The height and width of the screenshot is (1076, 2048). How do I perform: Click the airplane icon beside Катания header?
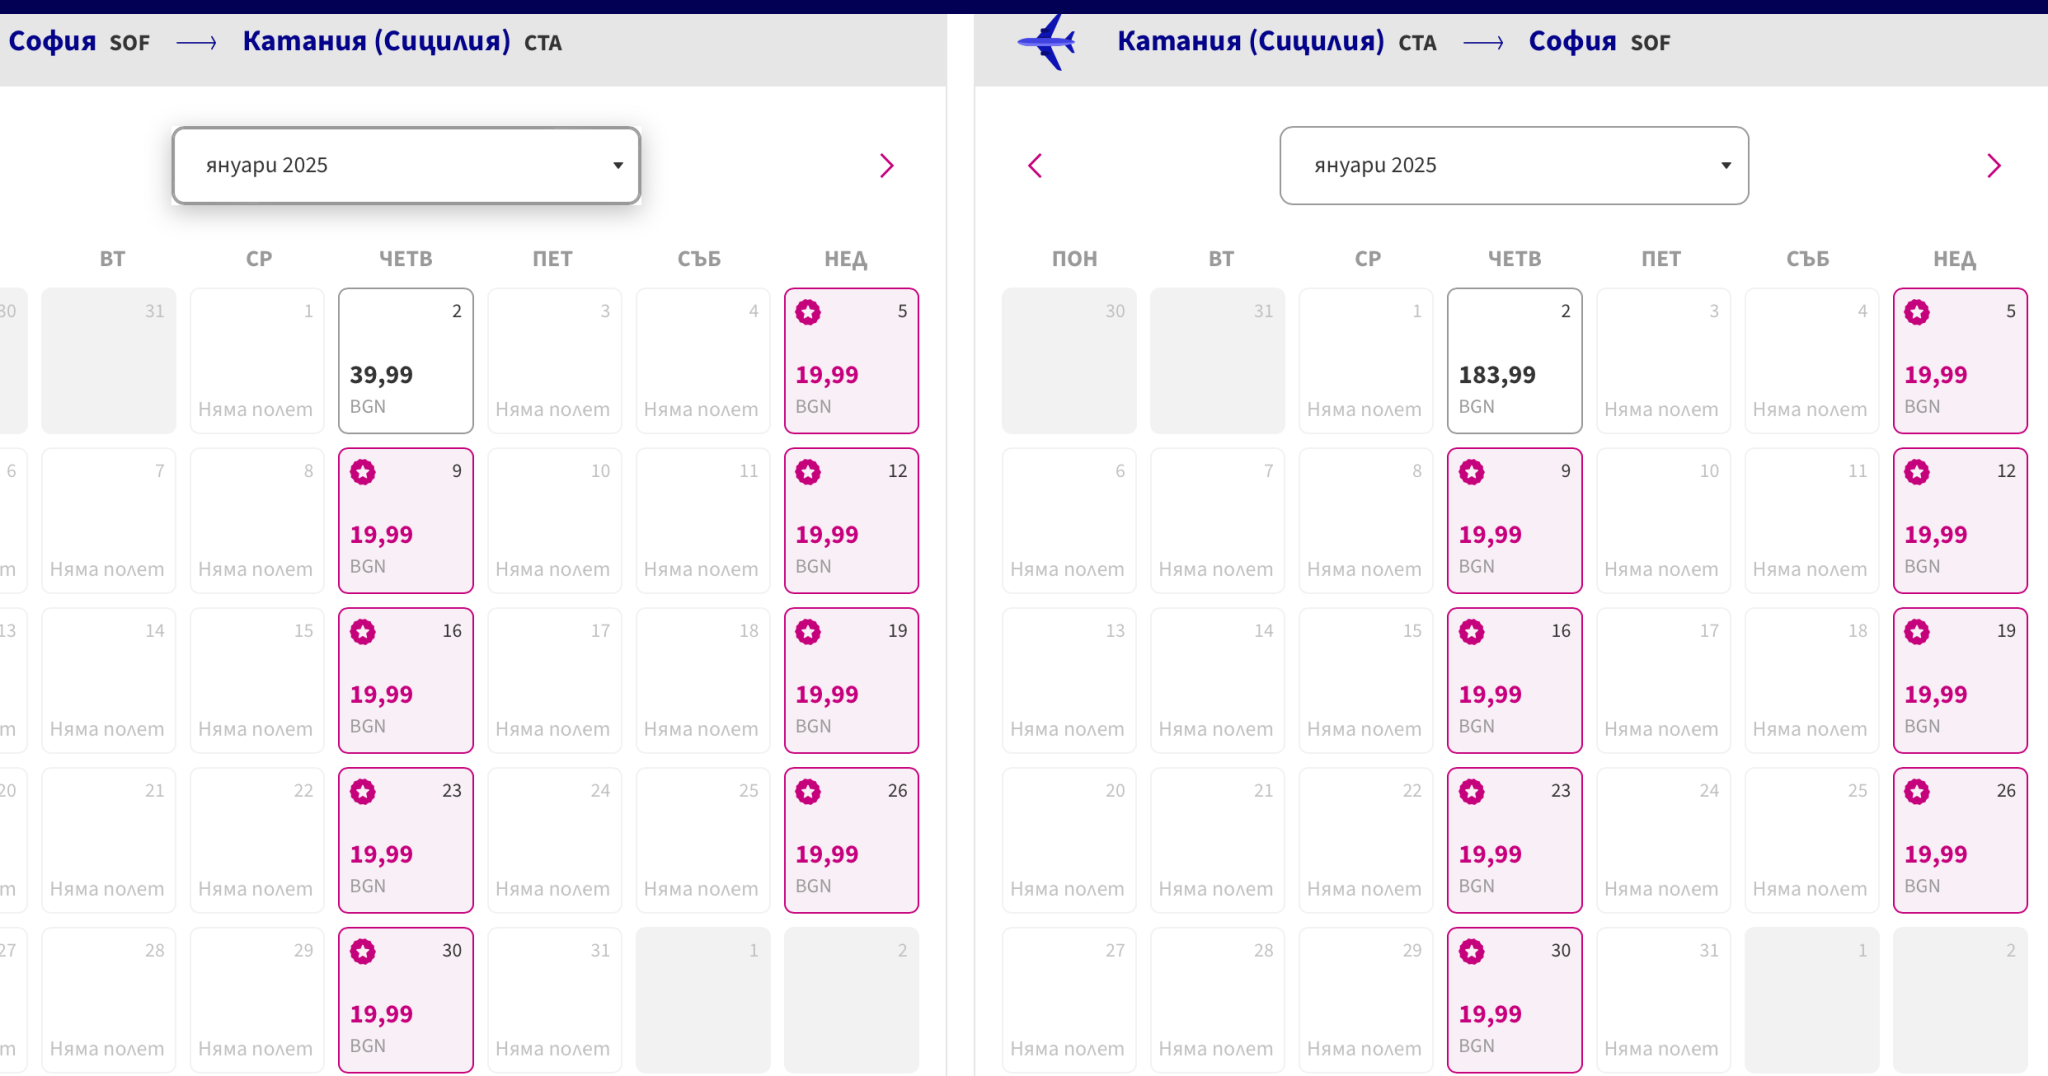click(x=1047, y=43)
